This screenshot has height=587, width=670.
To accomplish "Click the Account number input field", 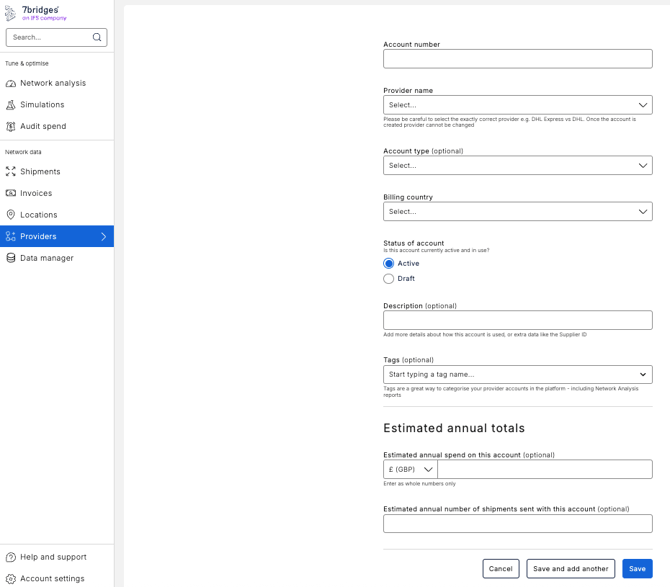I will point(517,59).
